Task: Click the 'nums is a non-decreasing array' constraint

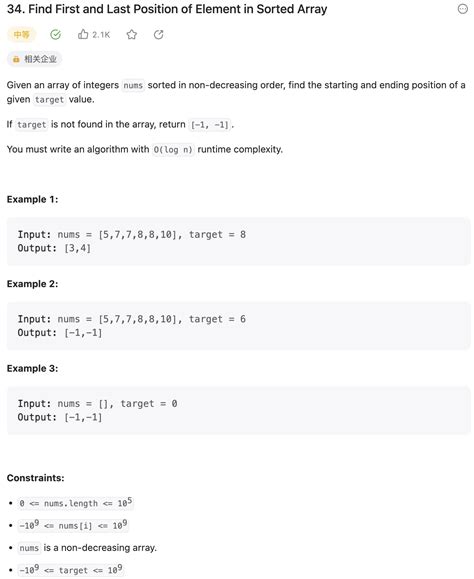Action: click(87, 548)
